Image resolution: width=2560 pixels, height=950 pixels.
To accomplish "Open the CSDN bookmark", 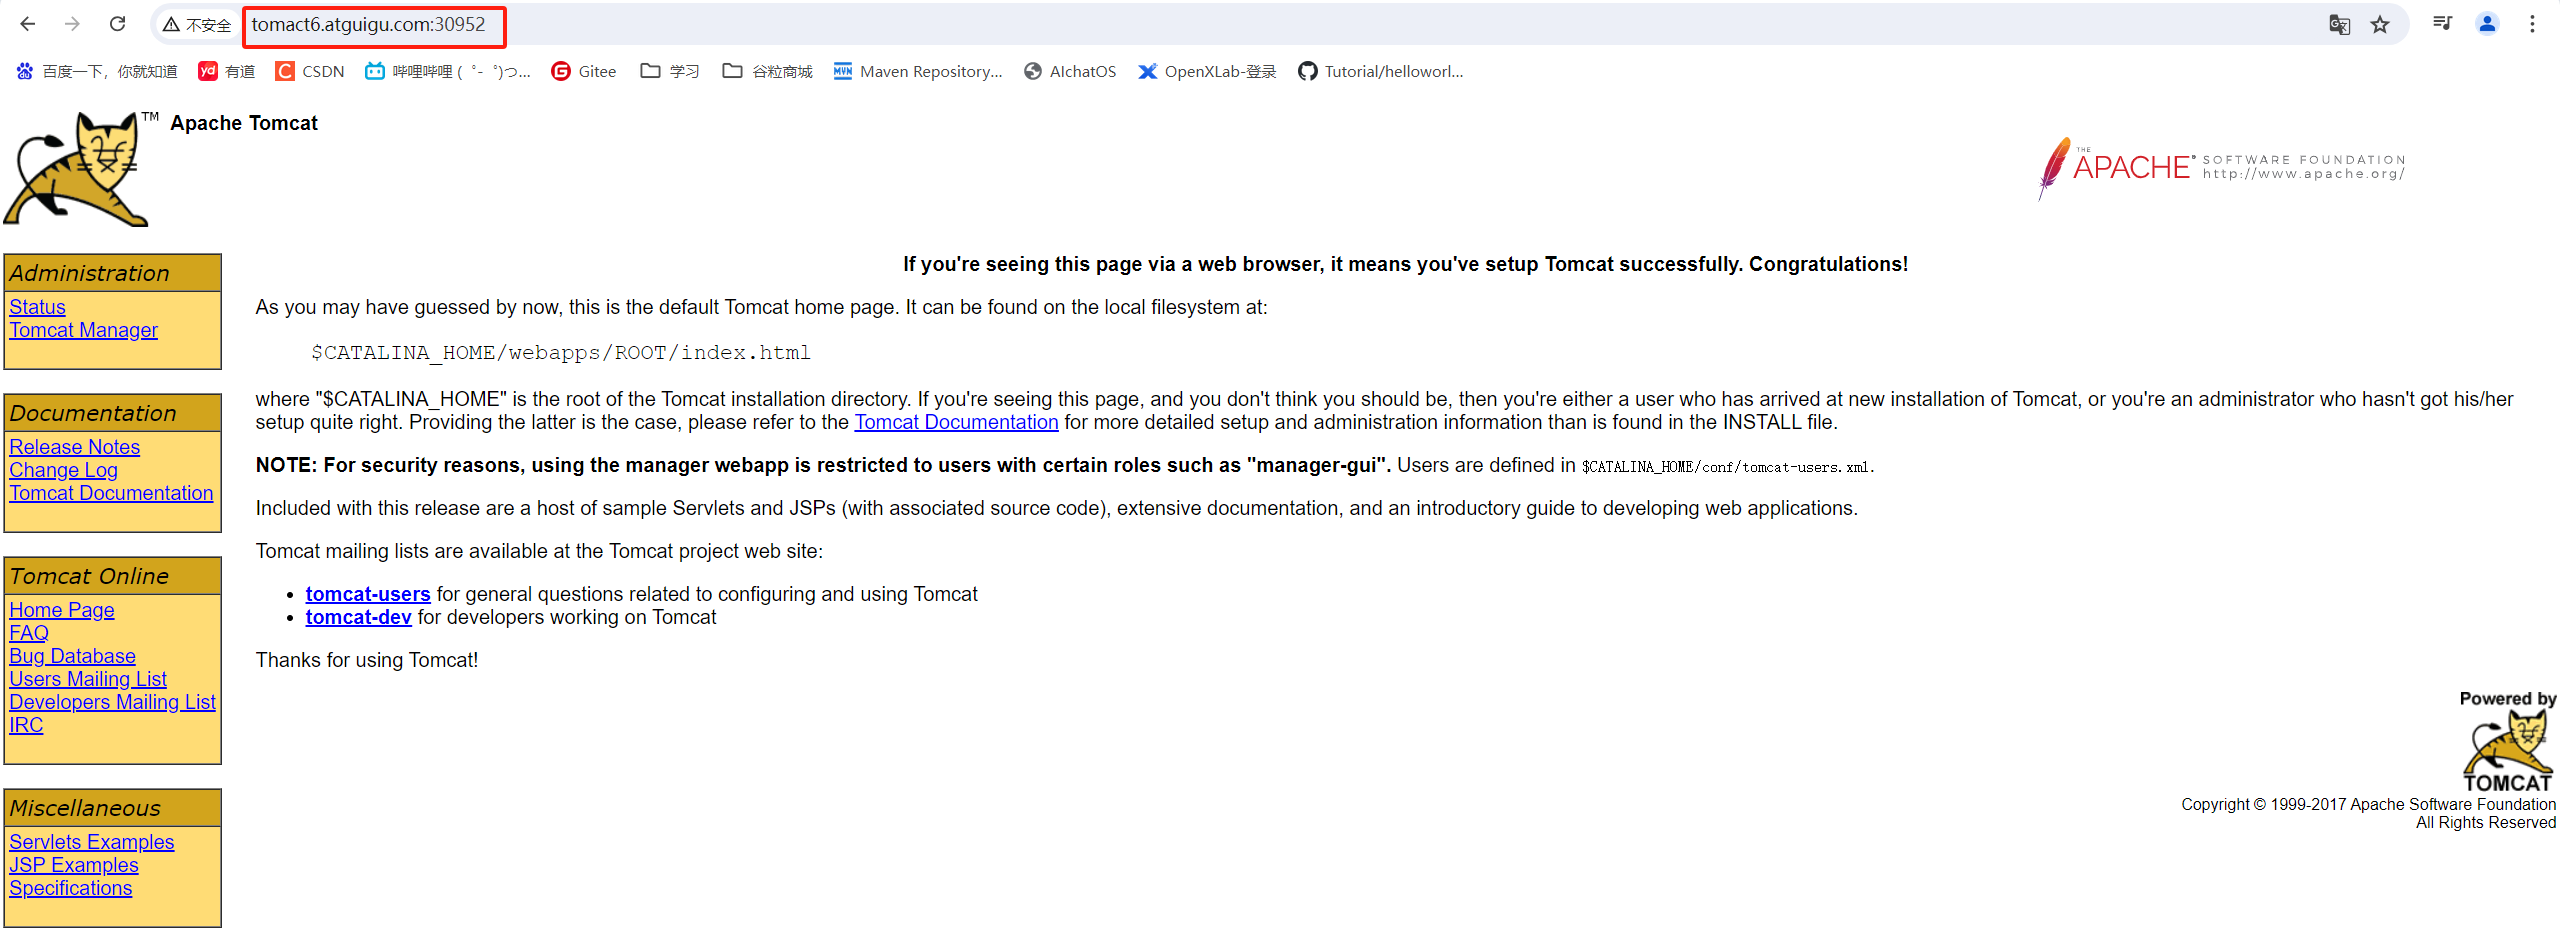I will click(x=310, y=71).
